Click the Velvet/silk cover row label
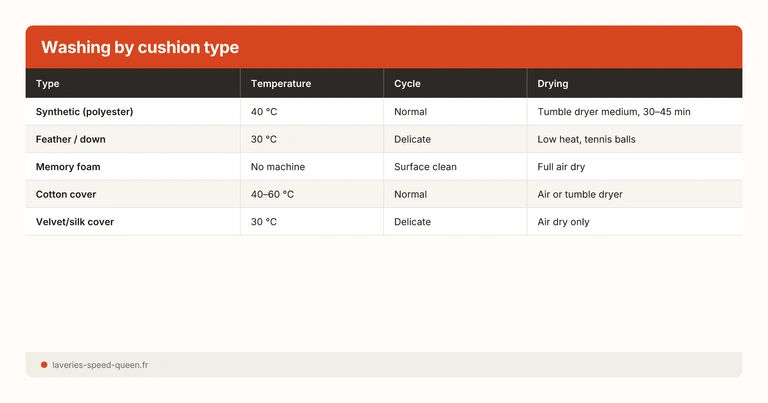The height and width of the screenshot is (403, 768). [x=75, y=222]
